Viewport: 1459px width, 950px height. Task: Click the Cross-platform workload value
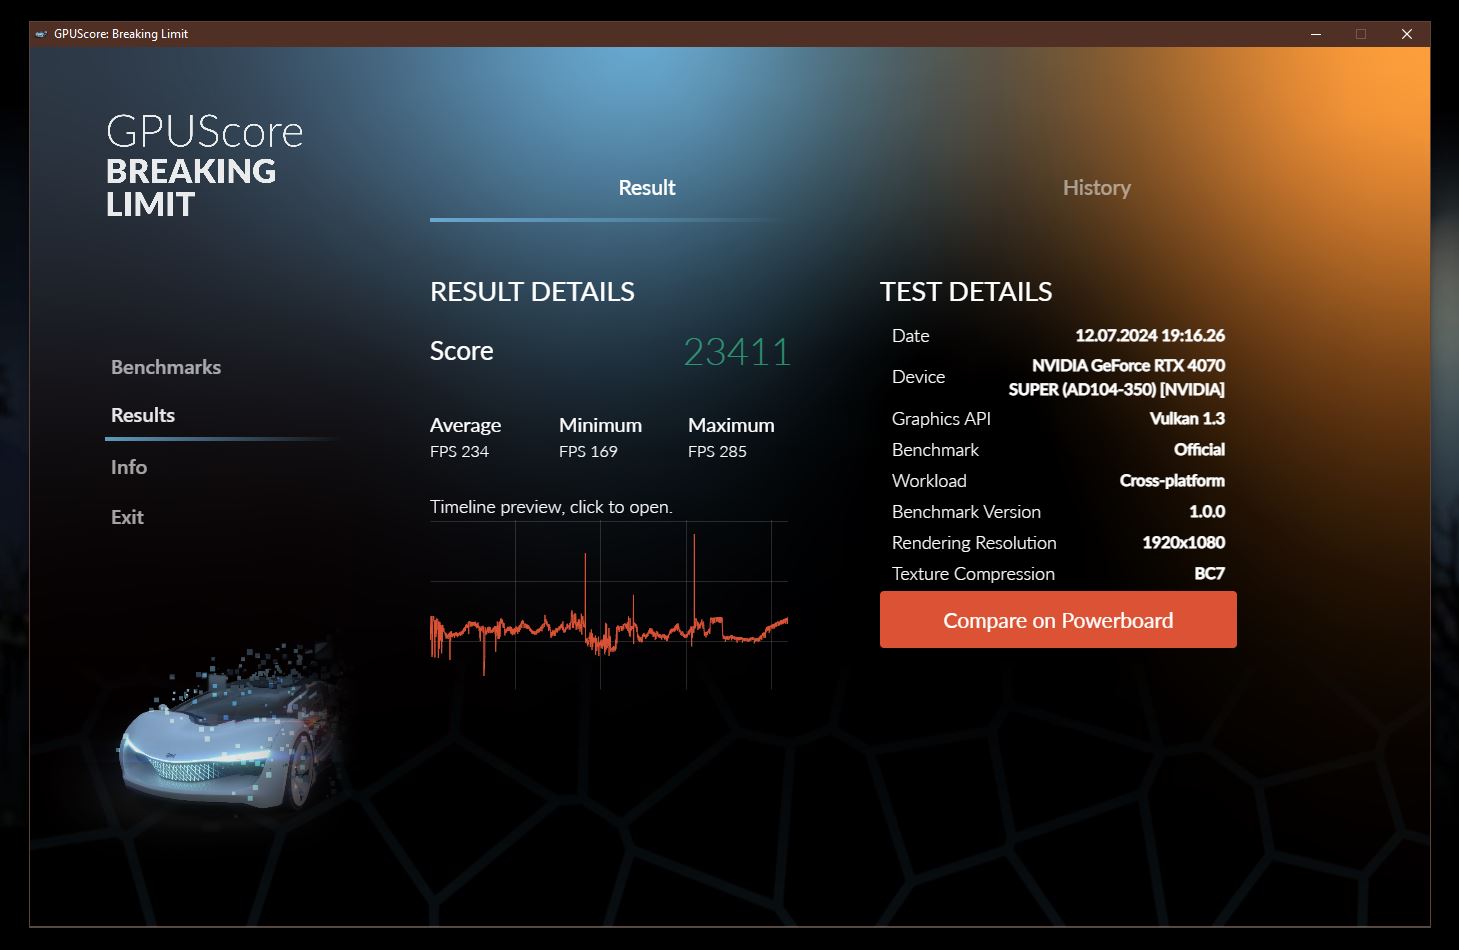1172,480
